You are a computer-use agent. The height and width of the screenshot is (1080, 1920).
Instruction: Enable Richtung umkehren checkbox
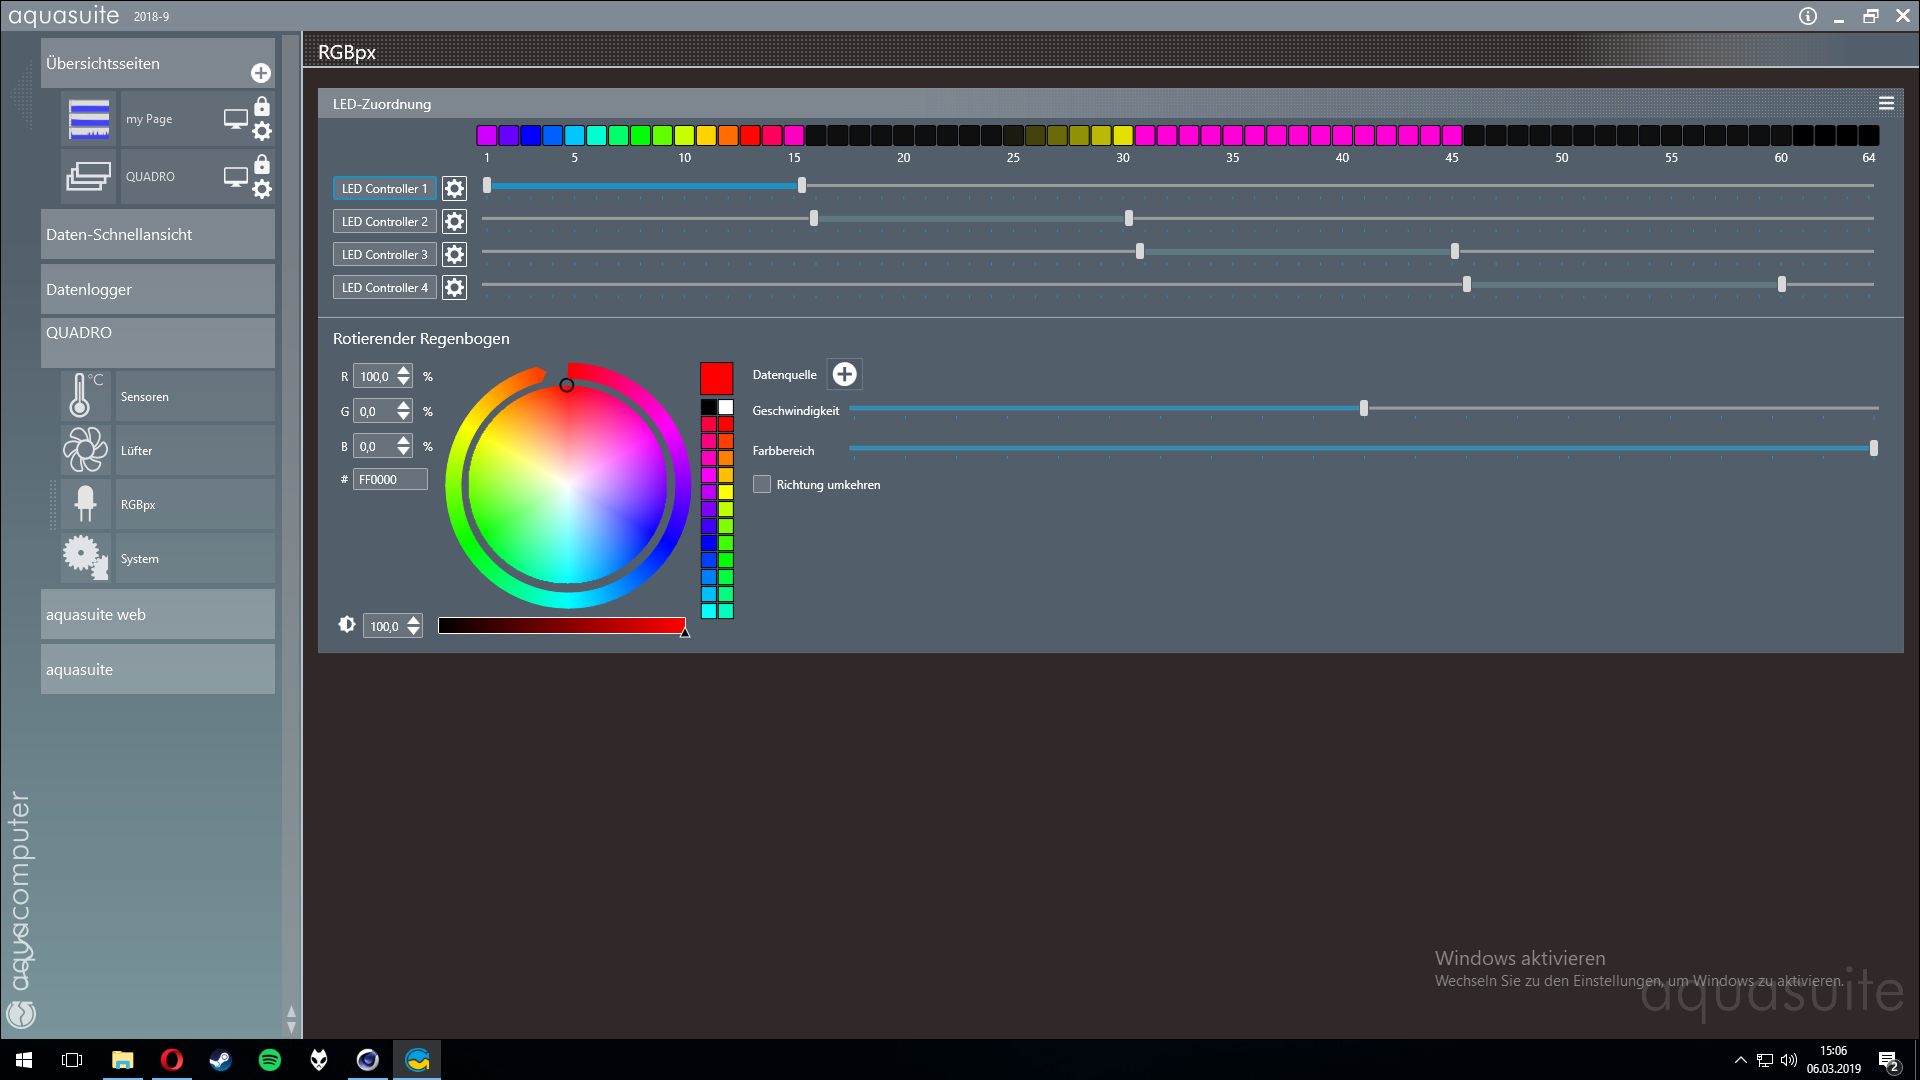[x=762, y=484]
